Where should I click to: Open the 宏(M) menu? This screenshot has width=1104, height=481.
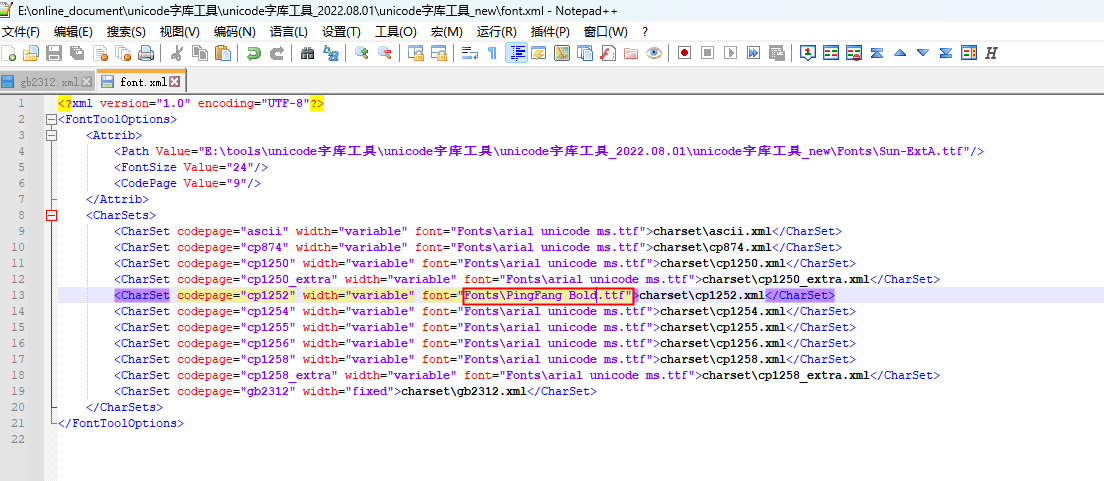446,32
